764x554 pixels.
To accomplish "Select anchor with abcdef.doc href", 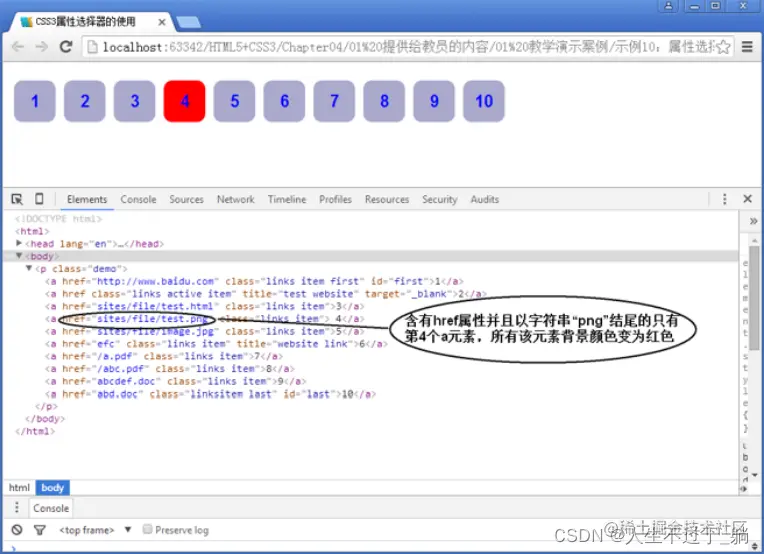I will [175, 382].
